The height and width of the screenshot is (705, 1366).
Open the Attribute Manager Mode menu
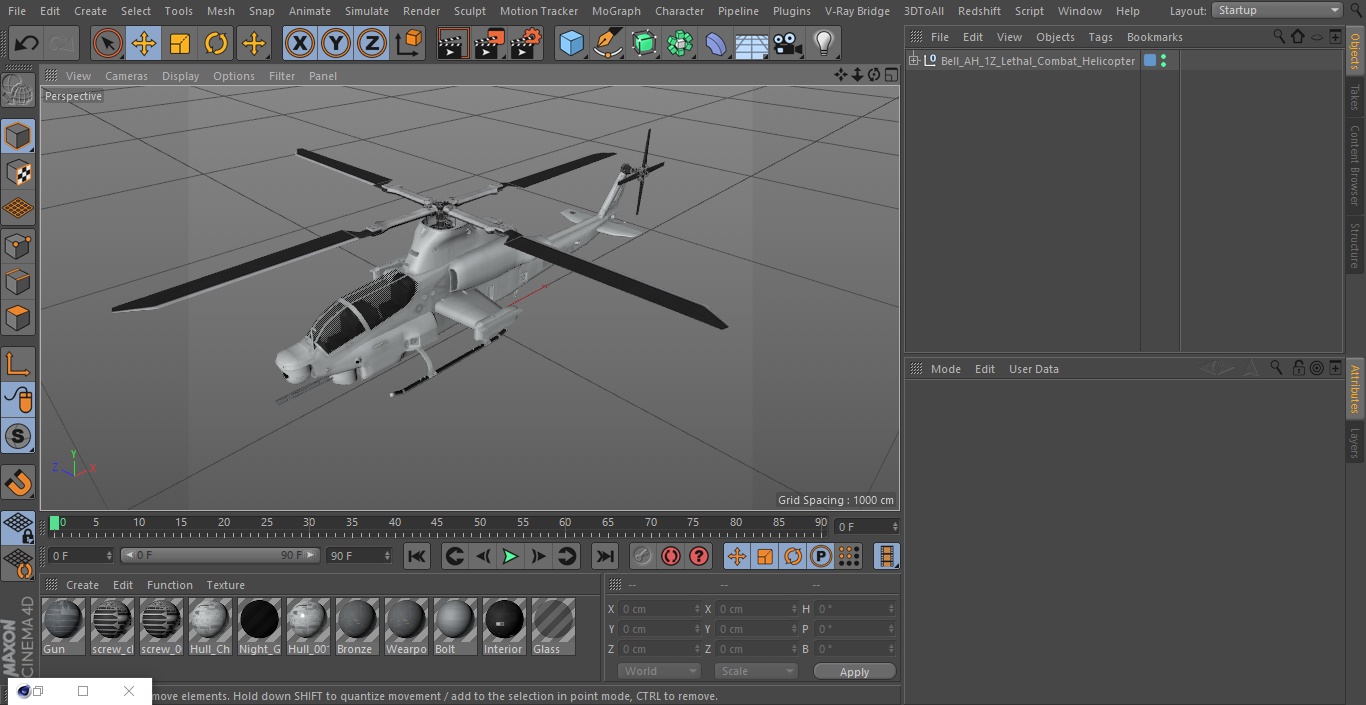point(945,369)
